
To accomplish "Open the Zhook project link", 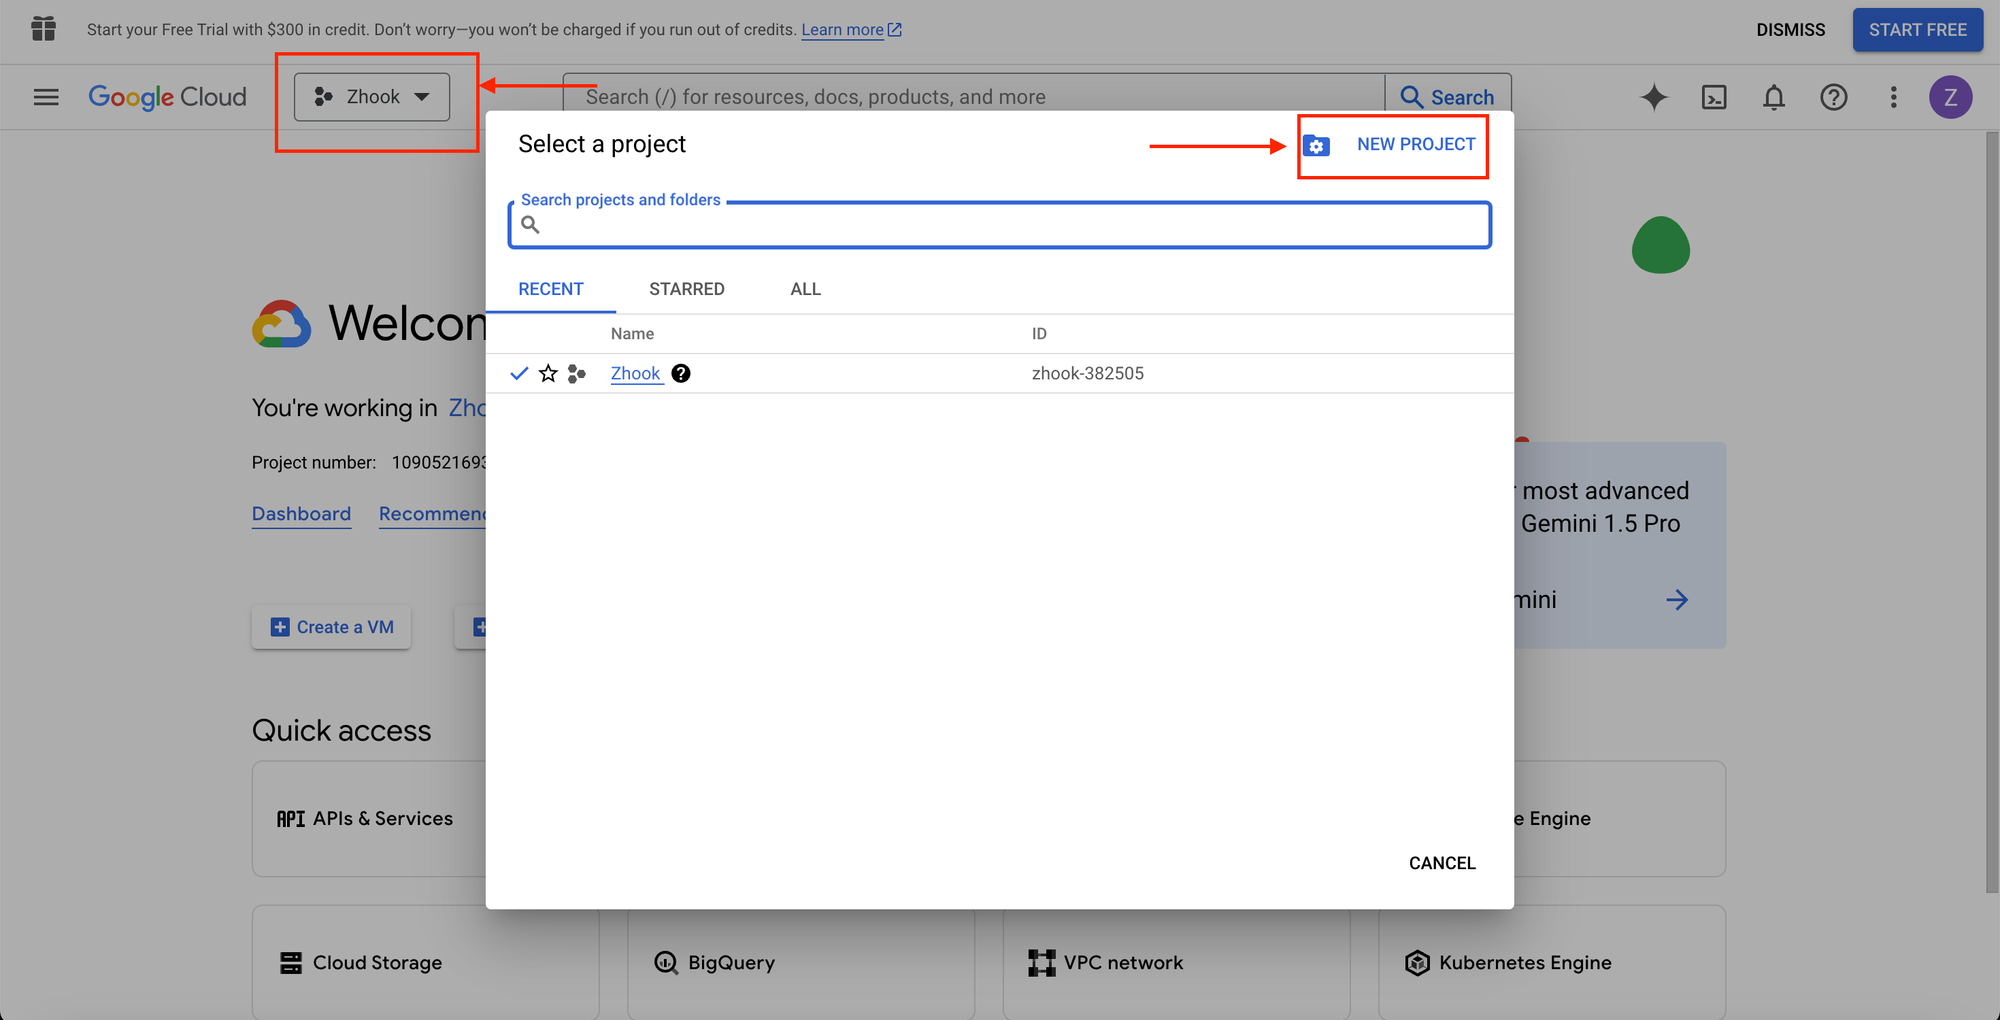I will 635,373.
